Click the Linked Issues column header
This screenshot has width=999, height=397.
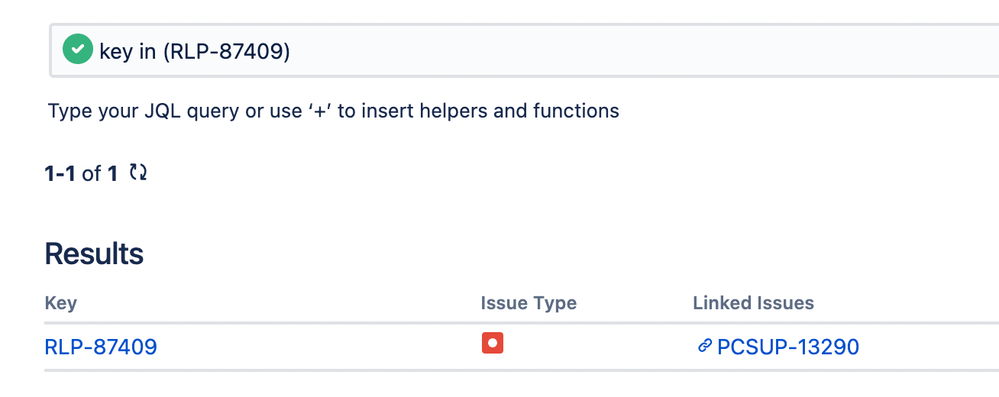(x=754, y=303)
